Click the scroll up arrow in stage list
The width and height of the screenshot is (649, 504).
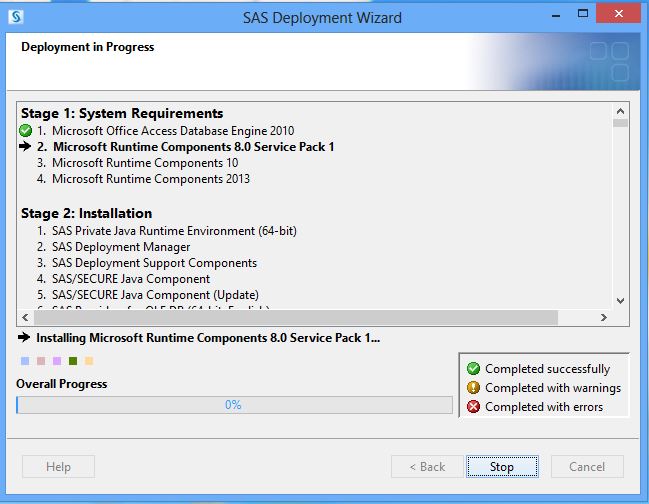coord(620,111)
